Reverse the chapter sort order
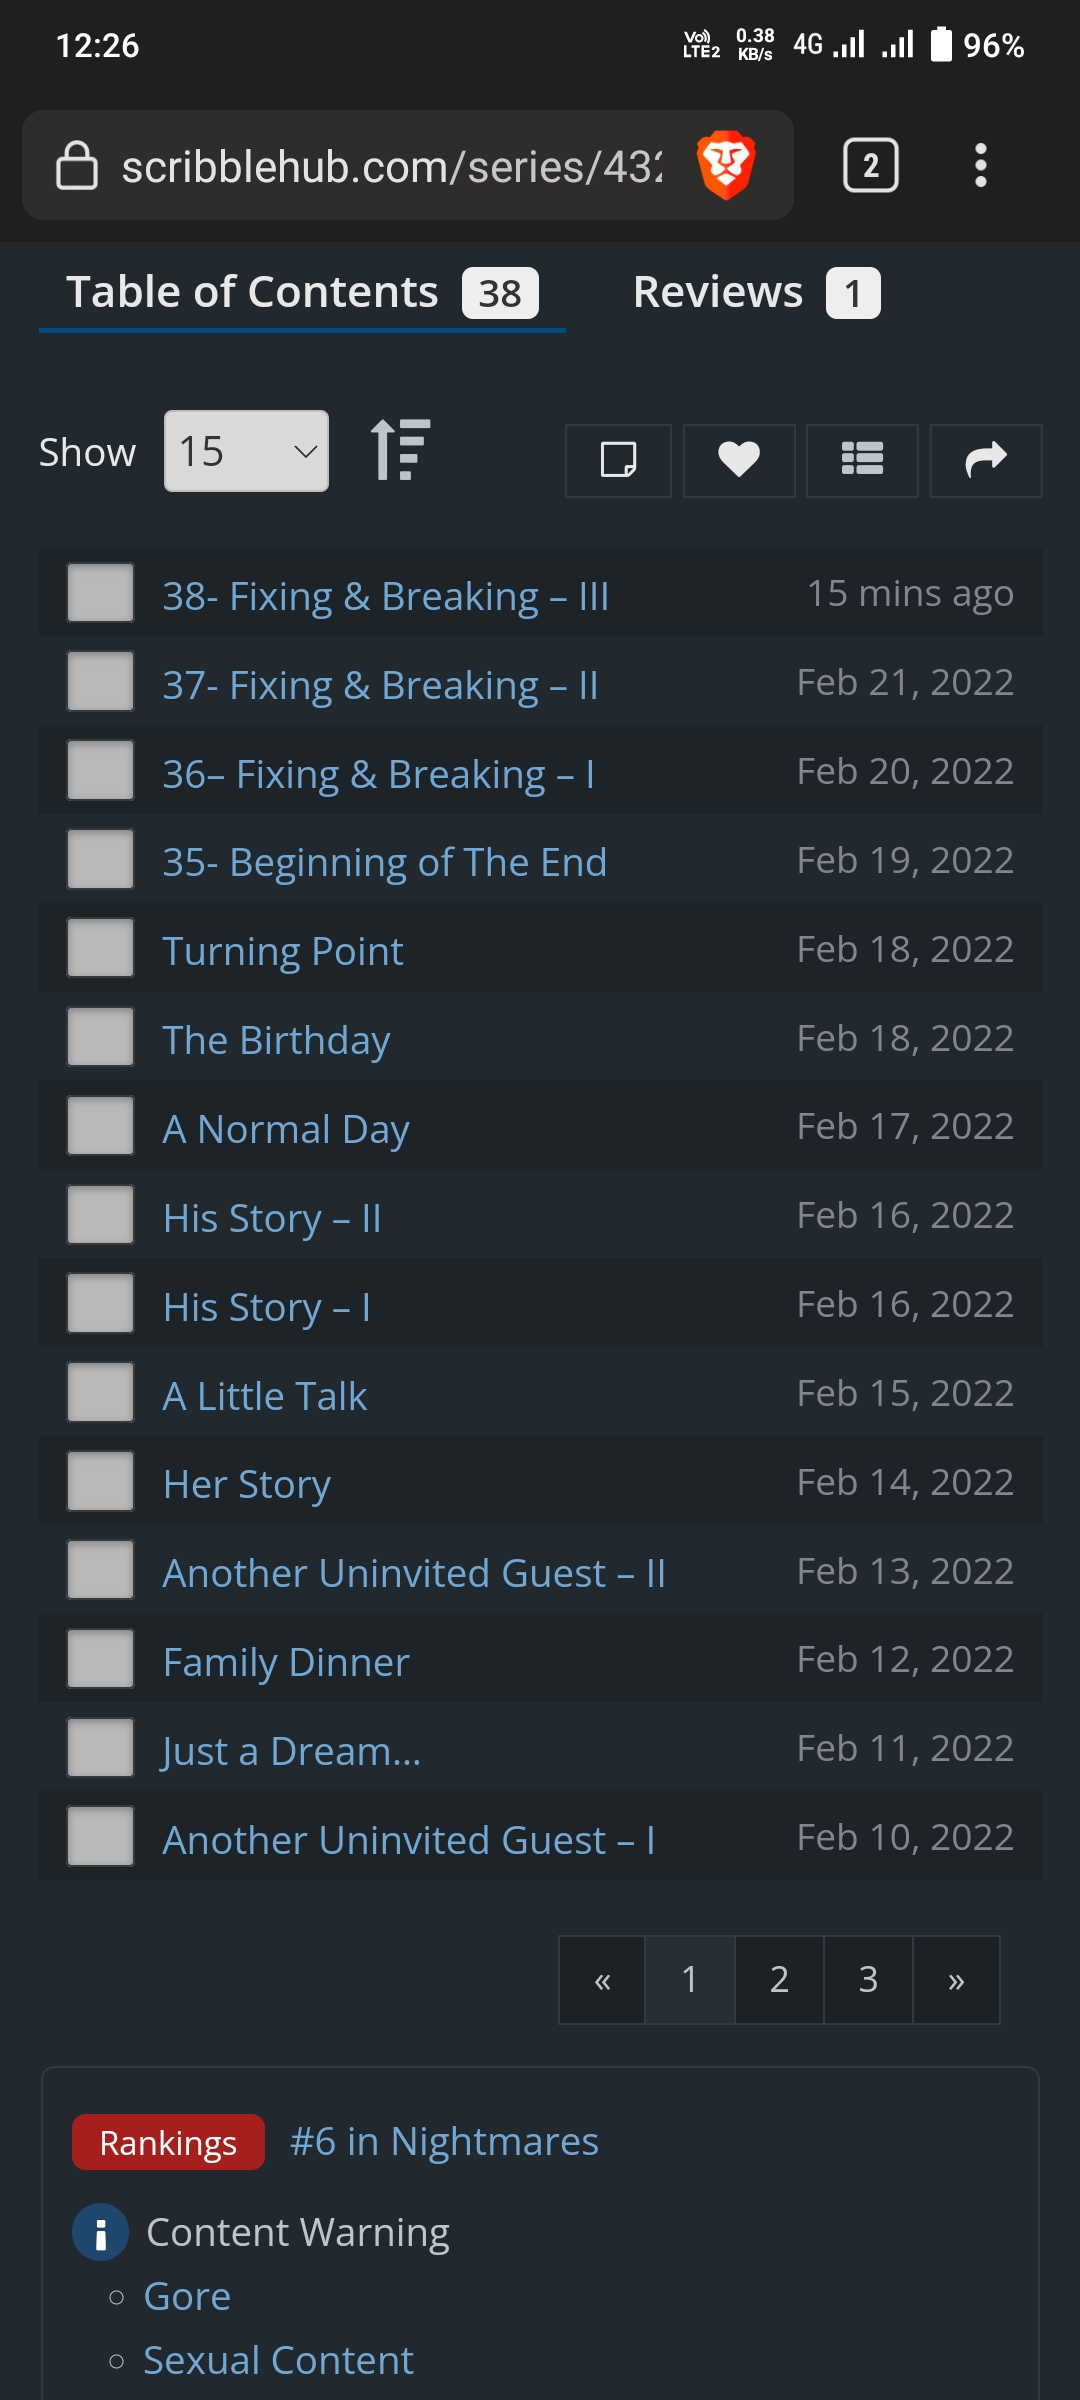This screenshot has height=2400, width=1080. pos(400,451)
